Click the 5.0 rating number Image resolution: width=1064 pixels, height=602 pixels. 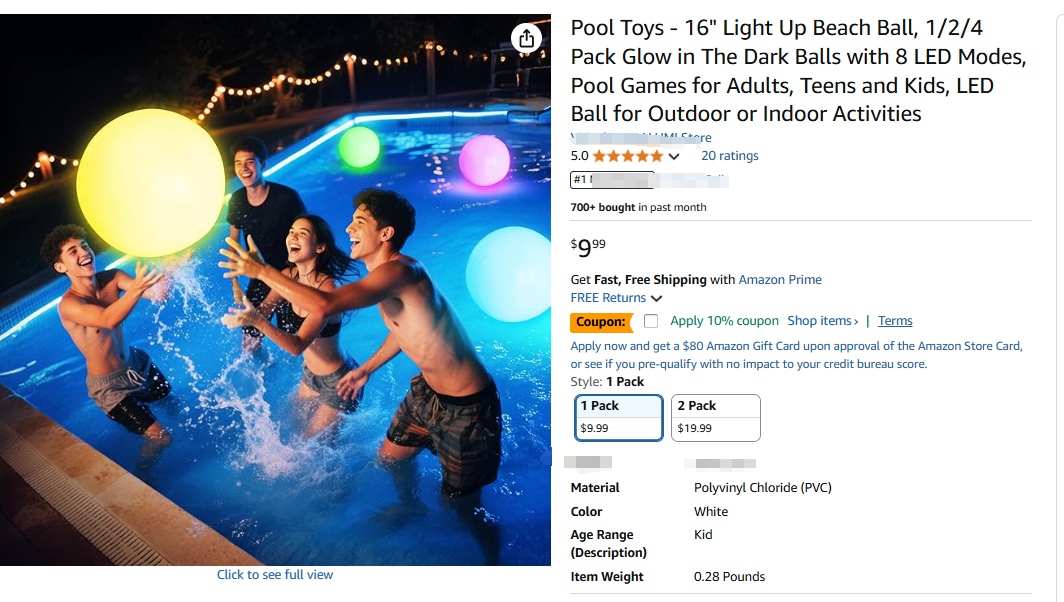(x=580, y=156)
